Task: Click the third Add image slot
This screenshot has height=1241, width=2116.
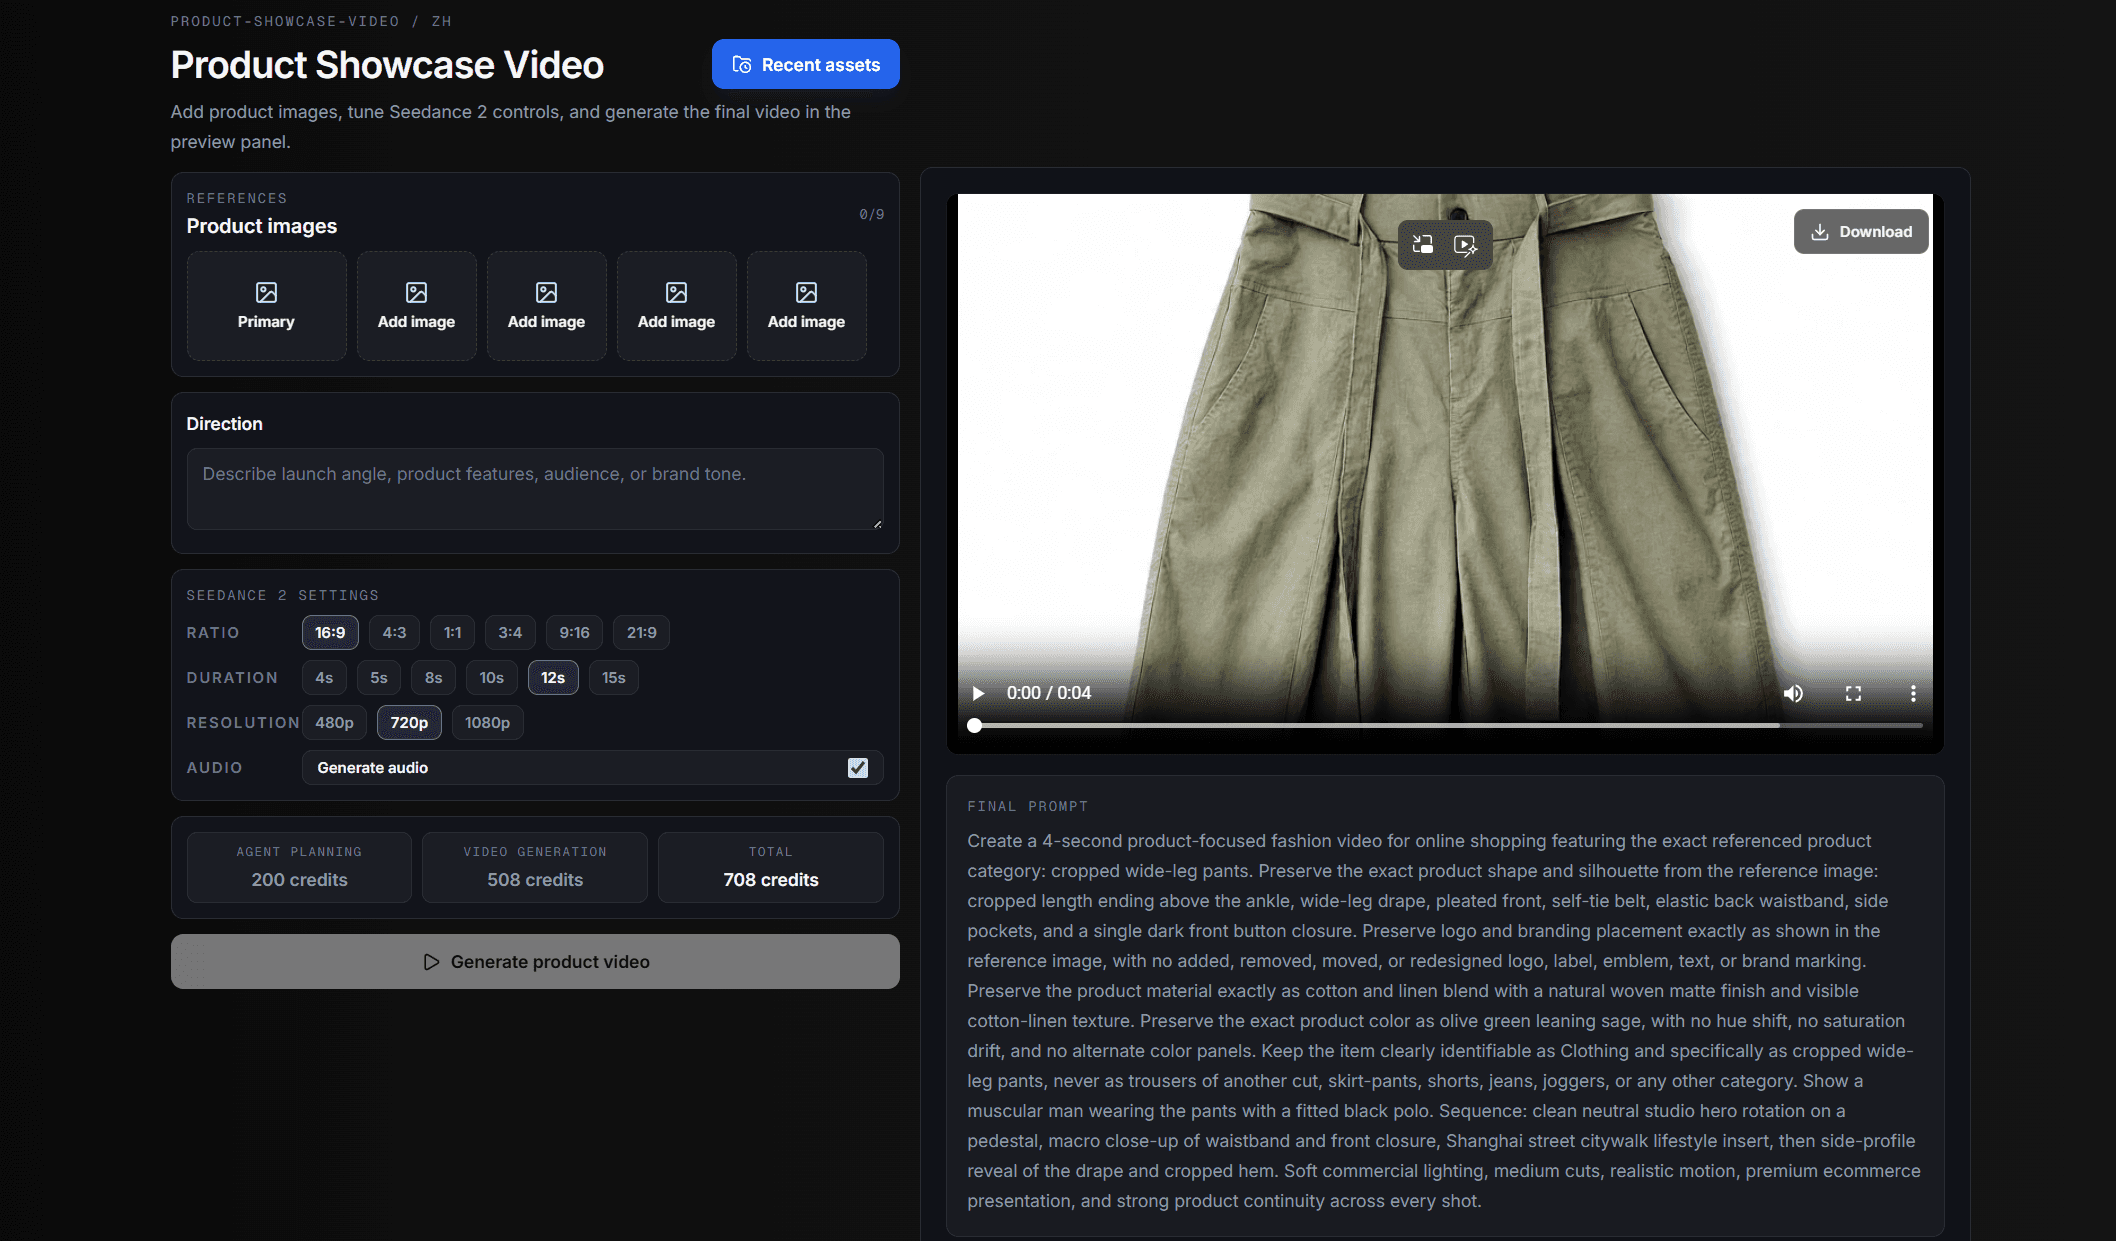Action: click(676, 306)
